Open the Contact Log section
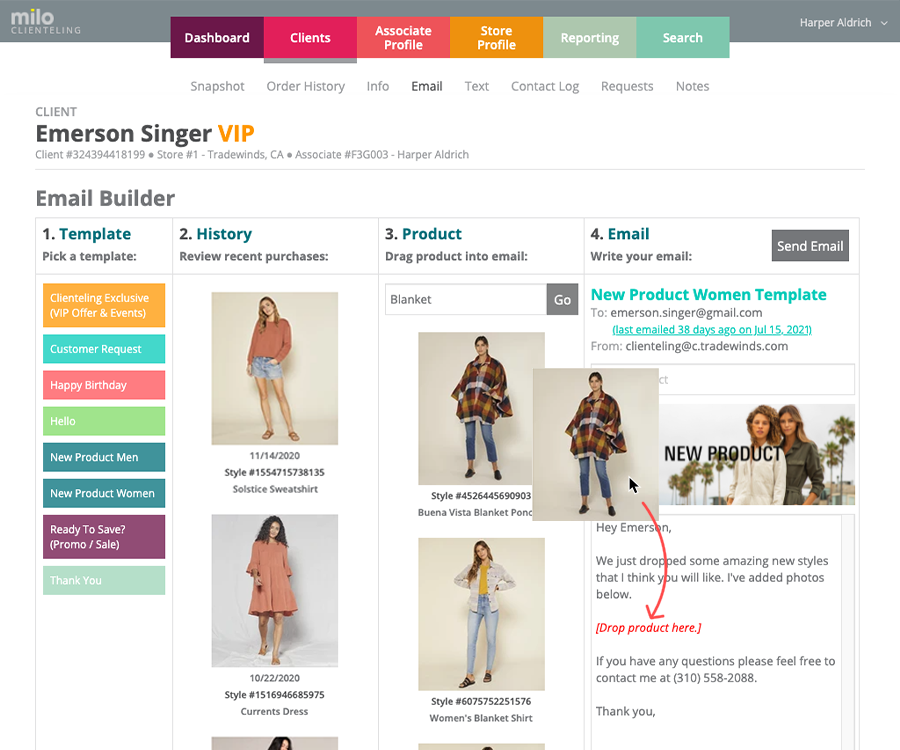The height and width of the screenshot is (750, 900). [545, 86]
